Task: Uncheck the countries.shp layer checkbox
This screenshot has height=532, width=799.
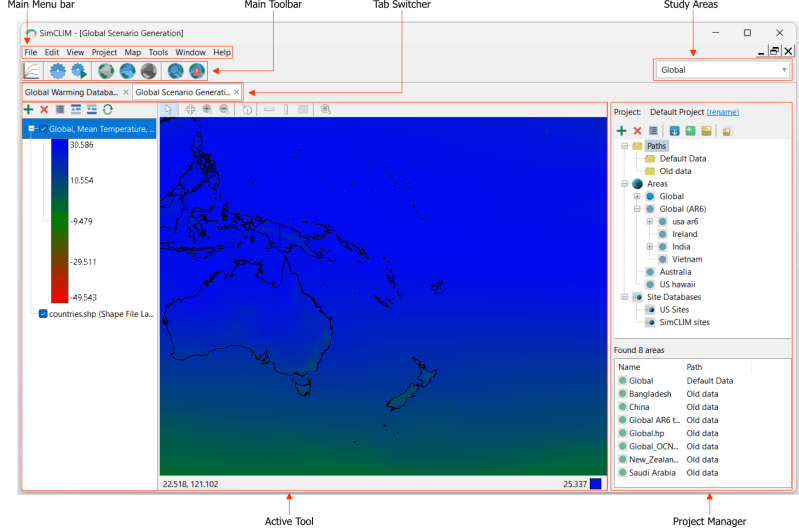Action: coord(43,314)
